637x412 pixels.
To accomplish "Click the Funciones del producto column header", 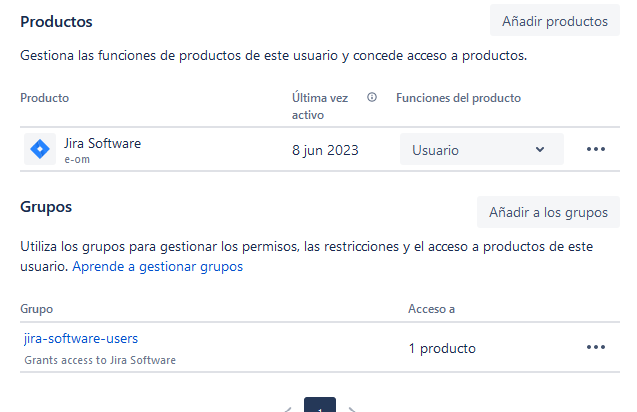I will coord(458,98).
